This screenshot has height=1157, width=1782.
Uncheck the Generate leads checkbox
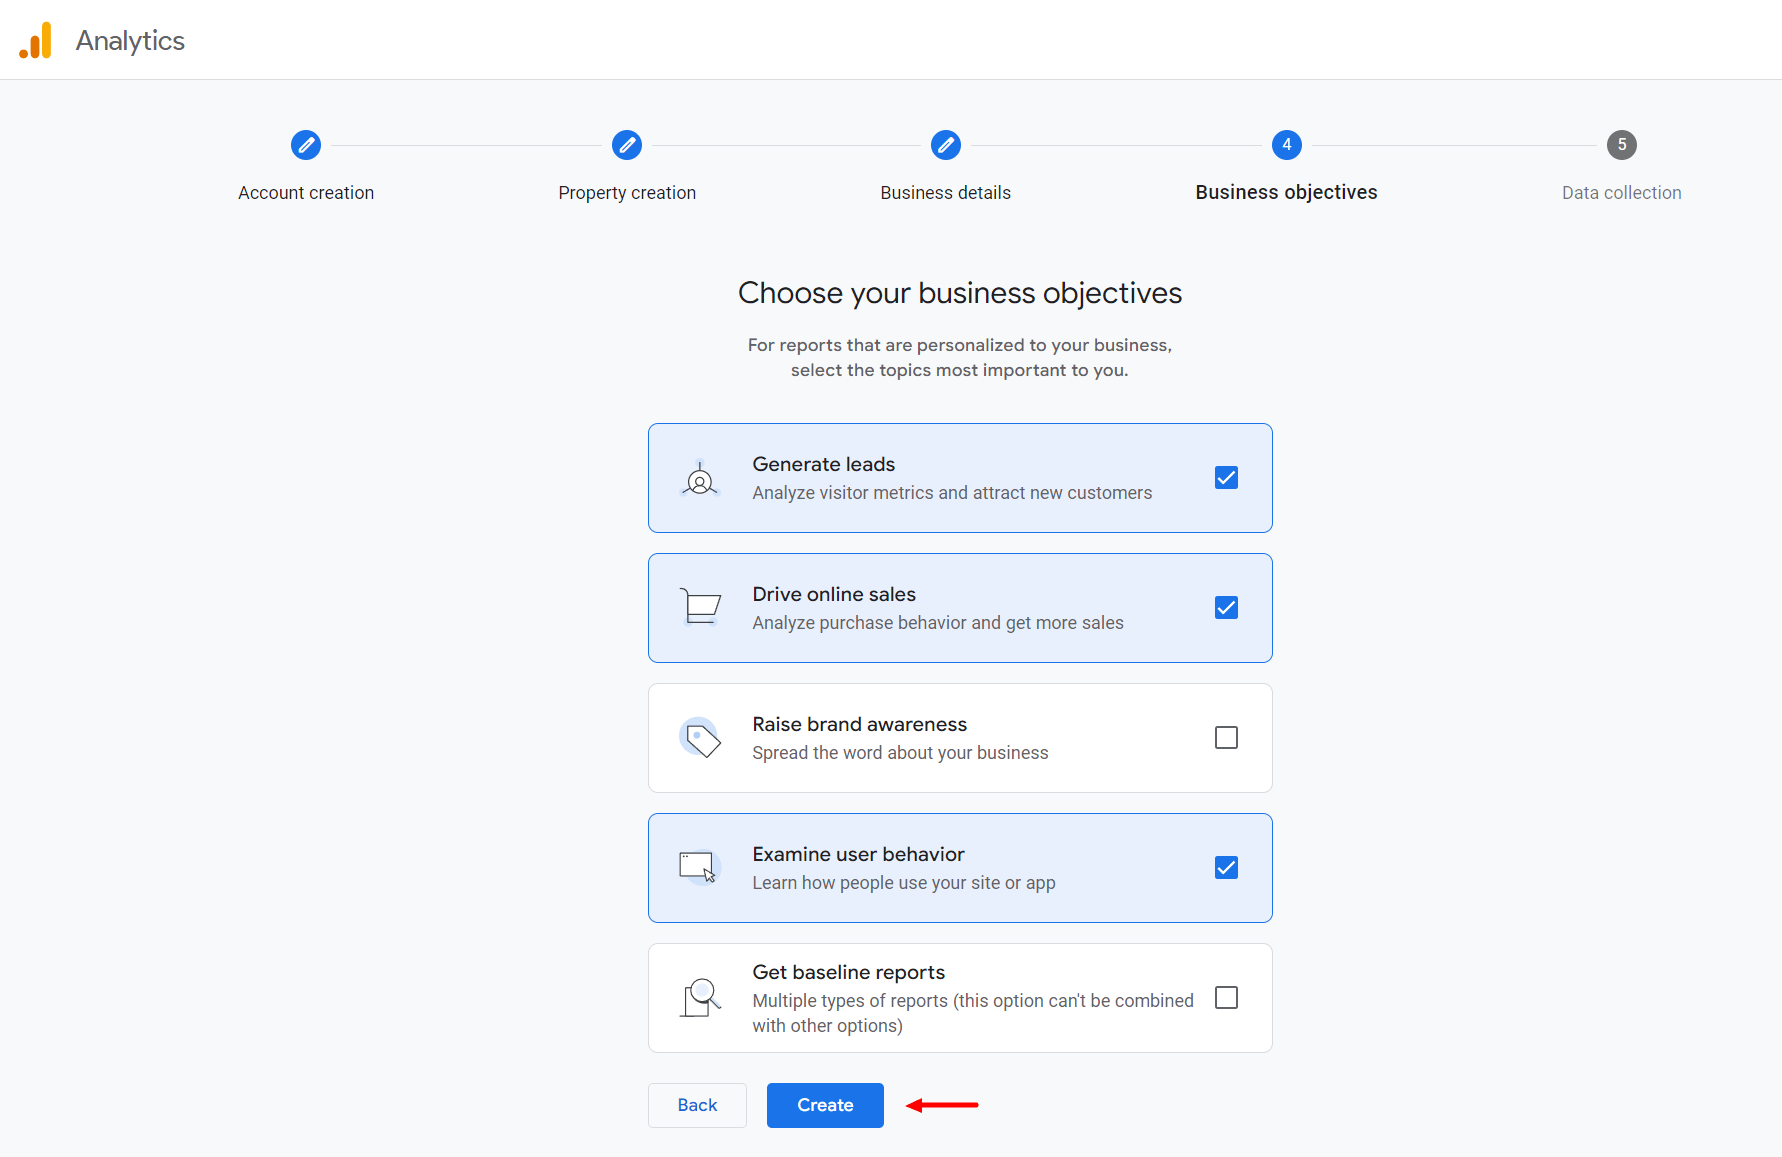click(1226, 478)
